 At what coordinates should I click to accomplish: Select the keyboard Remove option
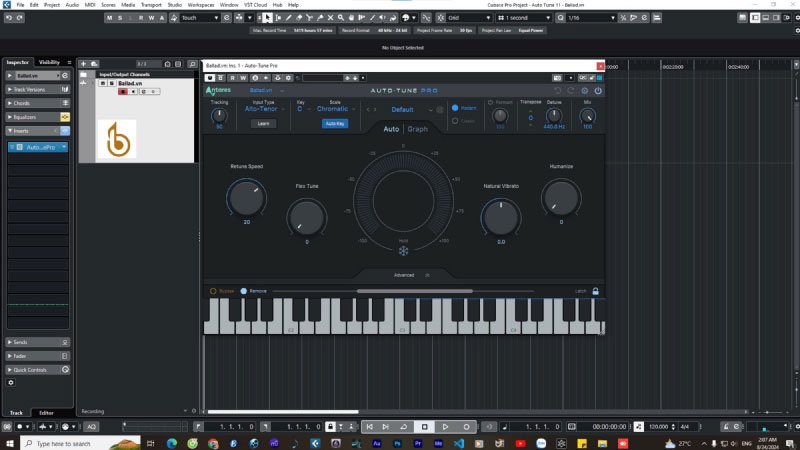click(243, 291)
